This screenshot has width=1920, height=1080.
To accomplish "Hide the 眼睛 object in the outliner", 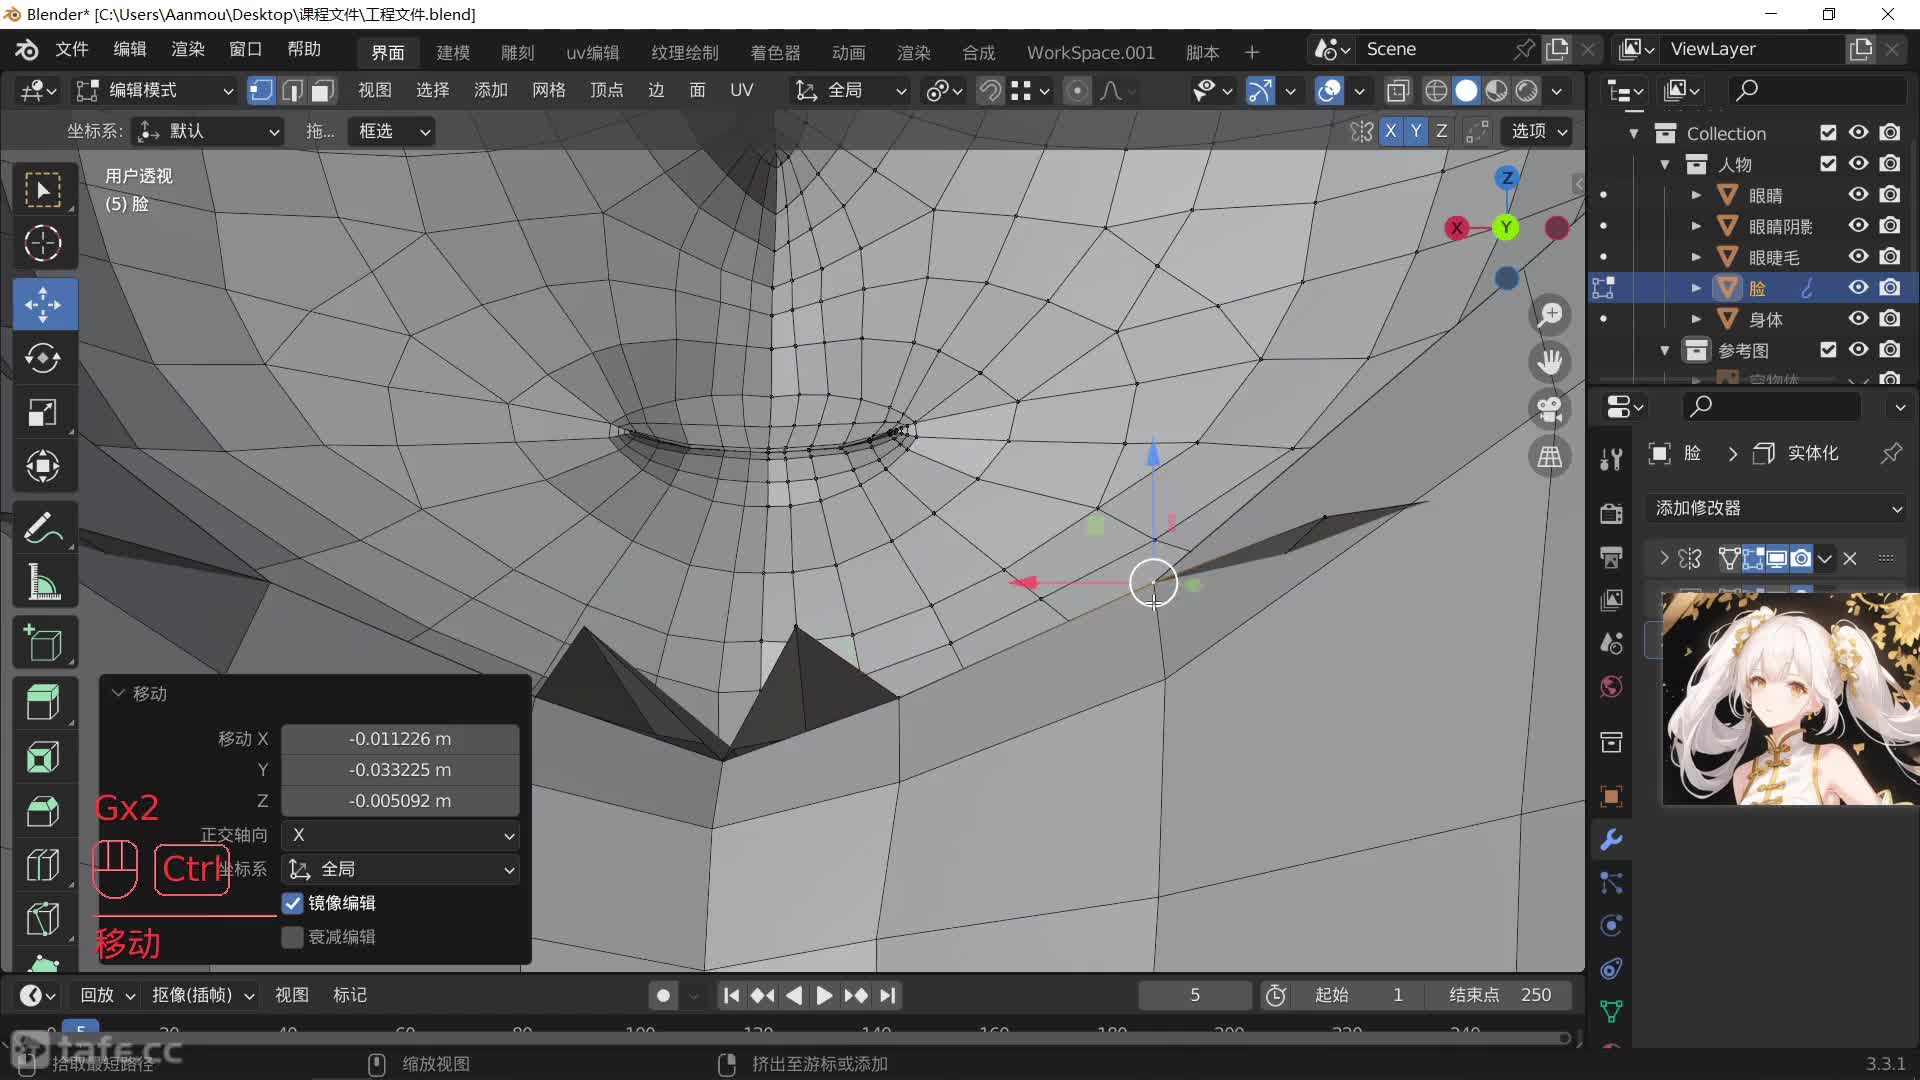I will pos(1858,195).
